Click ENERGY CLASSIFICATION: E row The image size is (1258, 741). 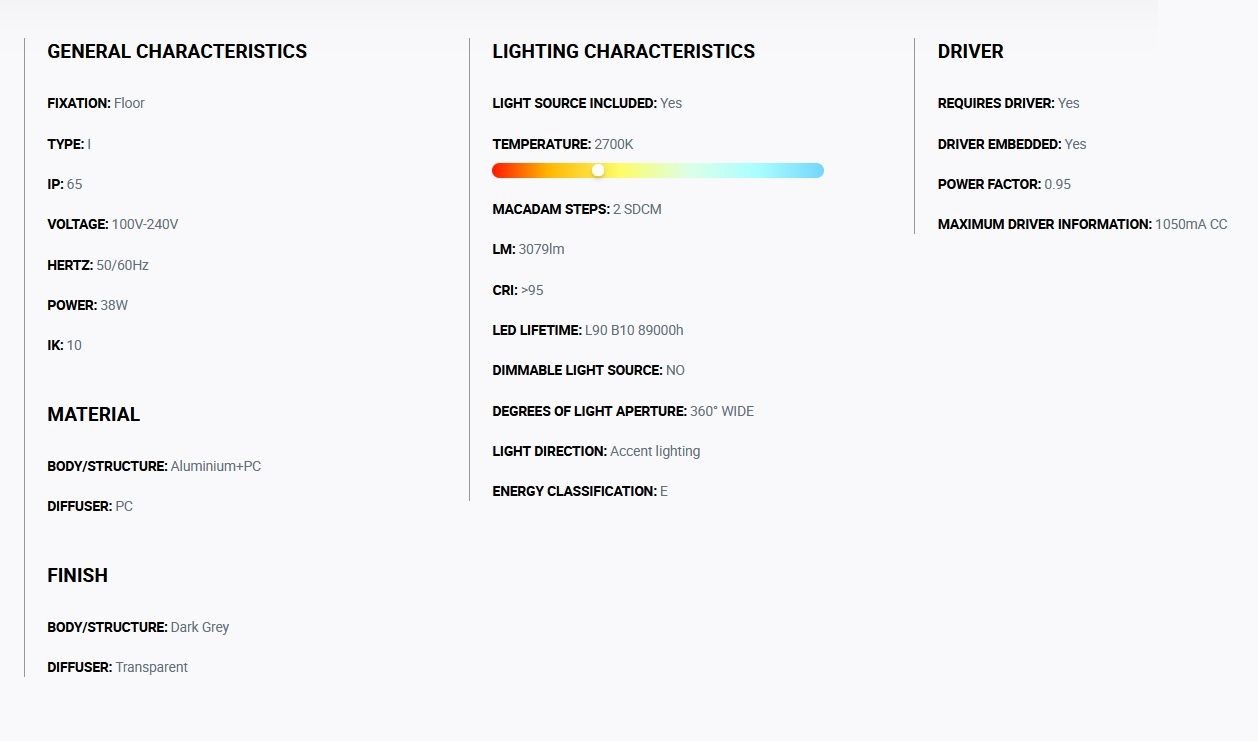tap(580, 491)
